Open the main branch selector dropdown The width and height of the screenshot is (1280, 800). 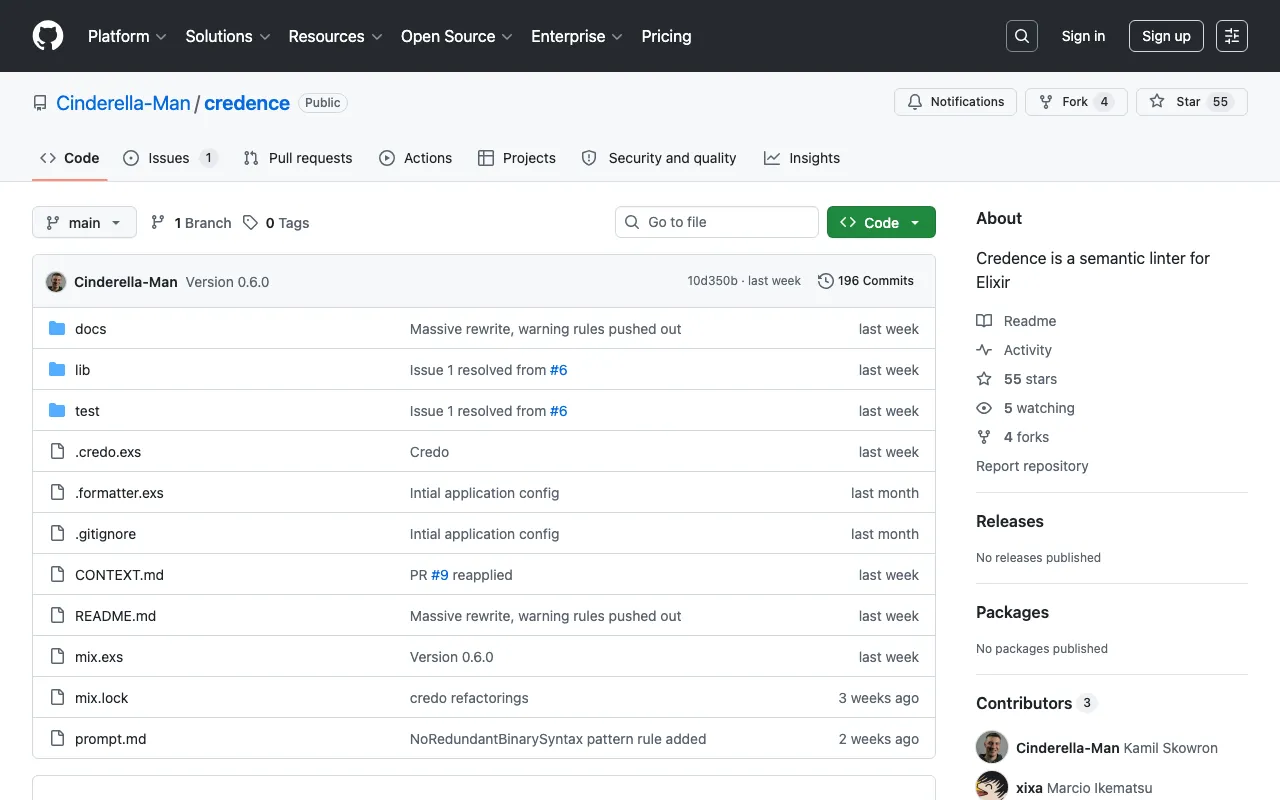[x=84, y=222]
